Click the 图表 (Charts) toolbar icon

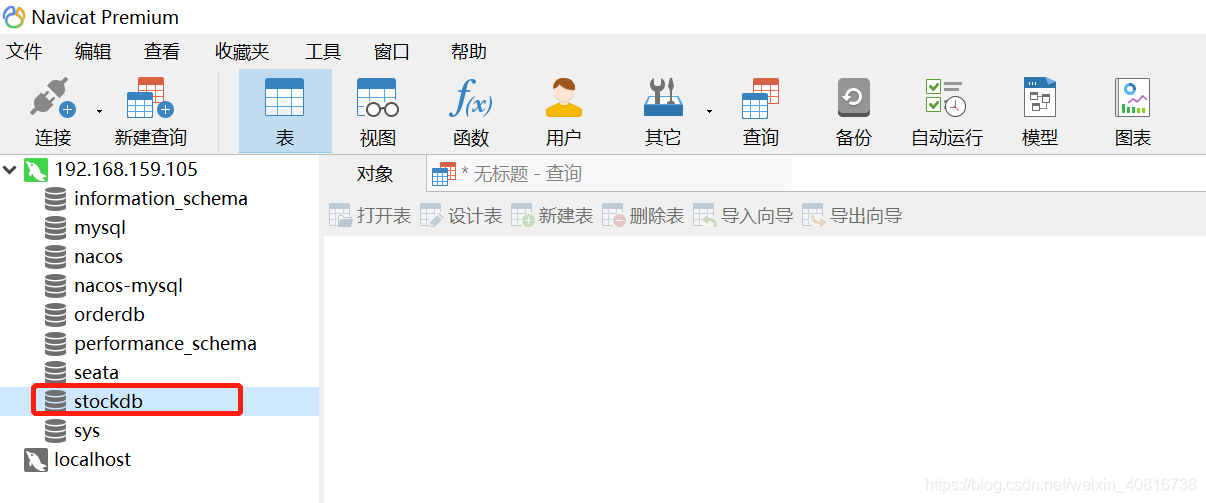(x=1133, y=99)
